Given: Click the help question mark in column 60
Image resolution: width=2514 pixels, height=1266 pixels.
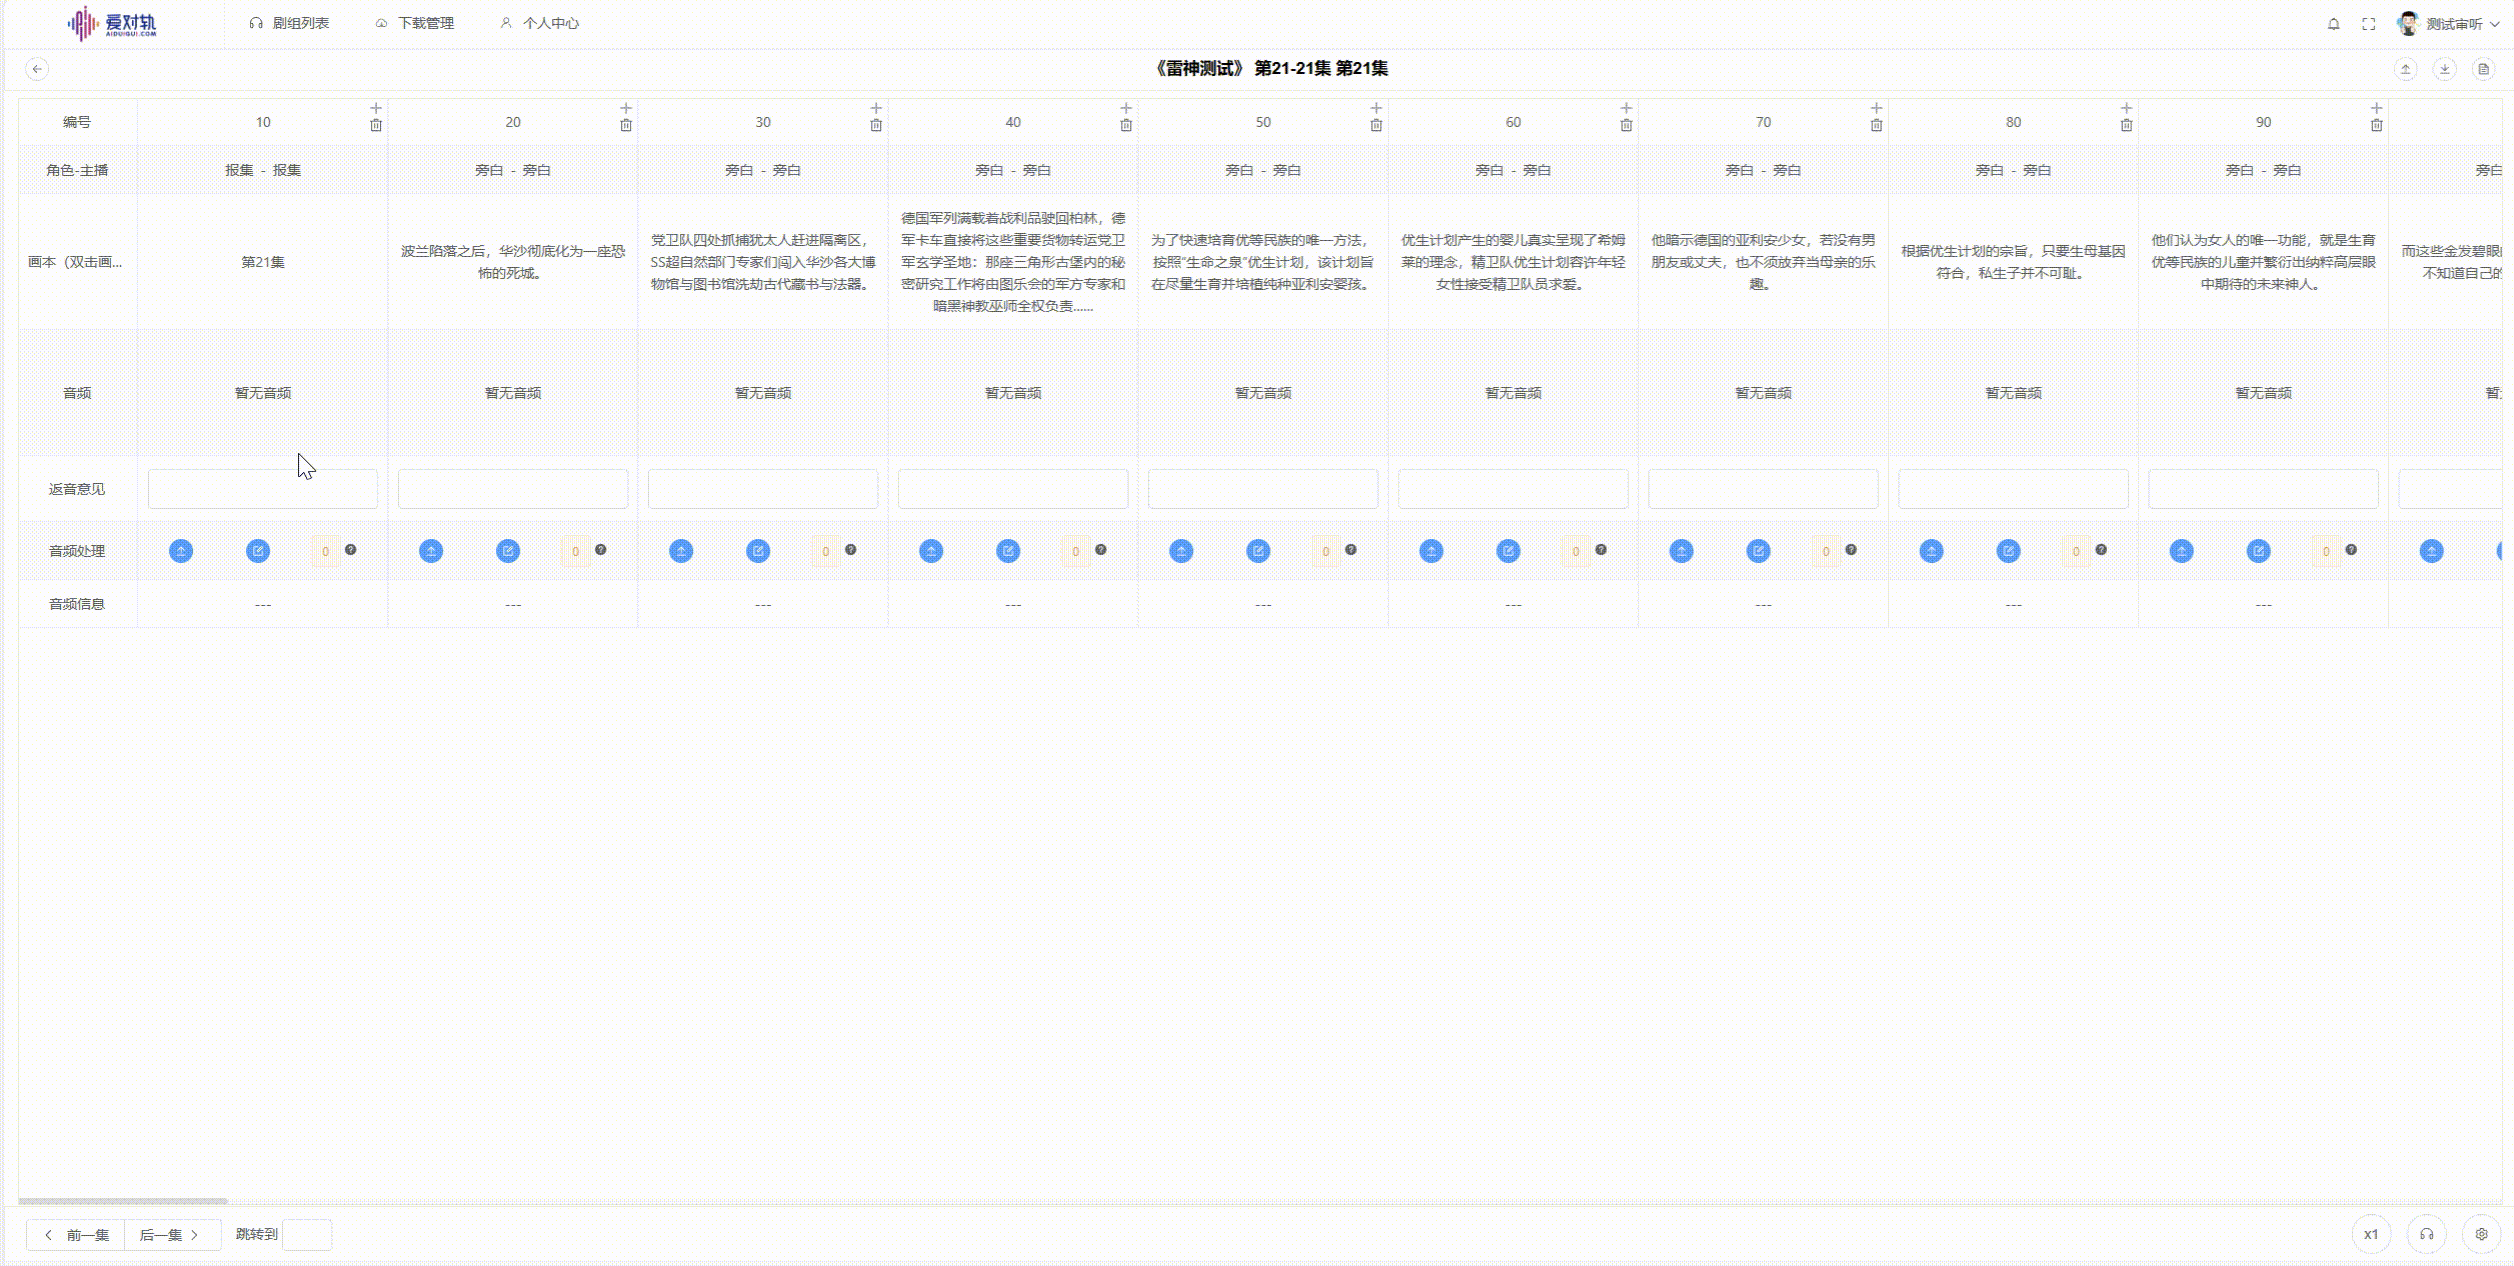Looking at the screenshot, I should pos(1601,549).
